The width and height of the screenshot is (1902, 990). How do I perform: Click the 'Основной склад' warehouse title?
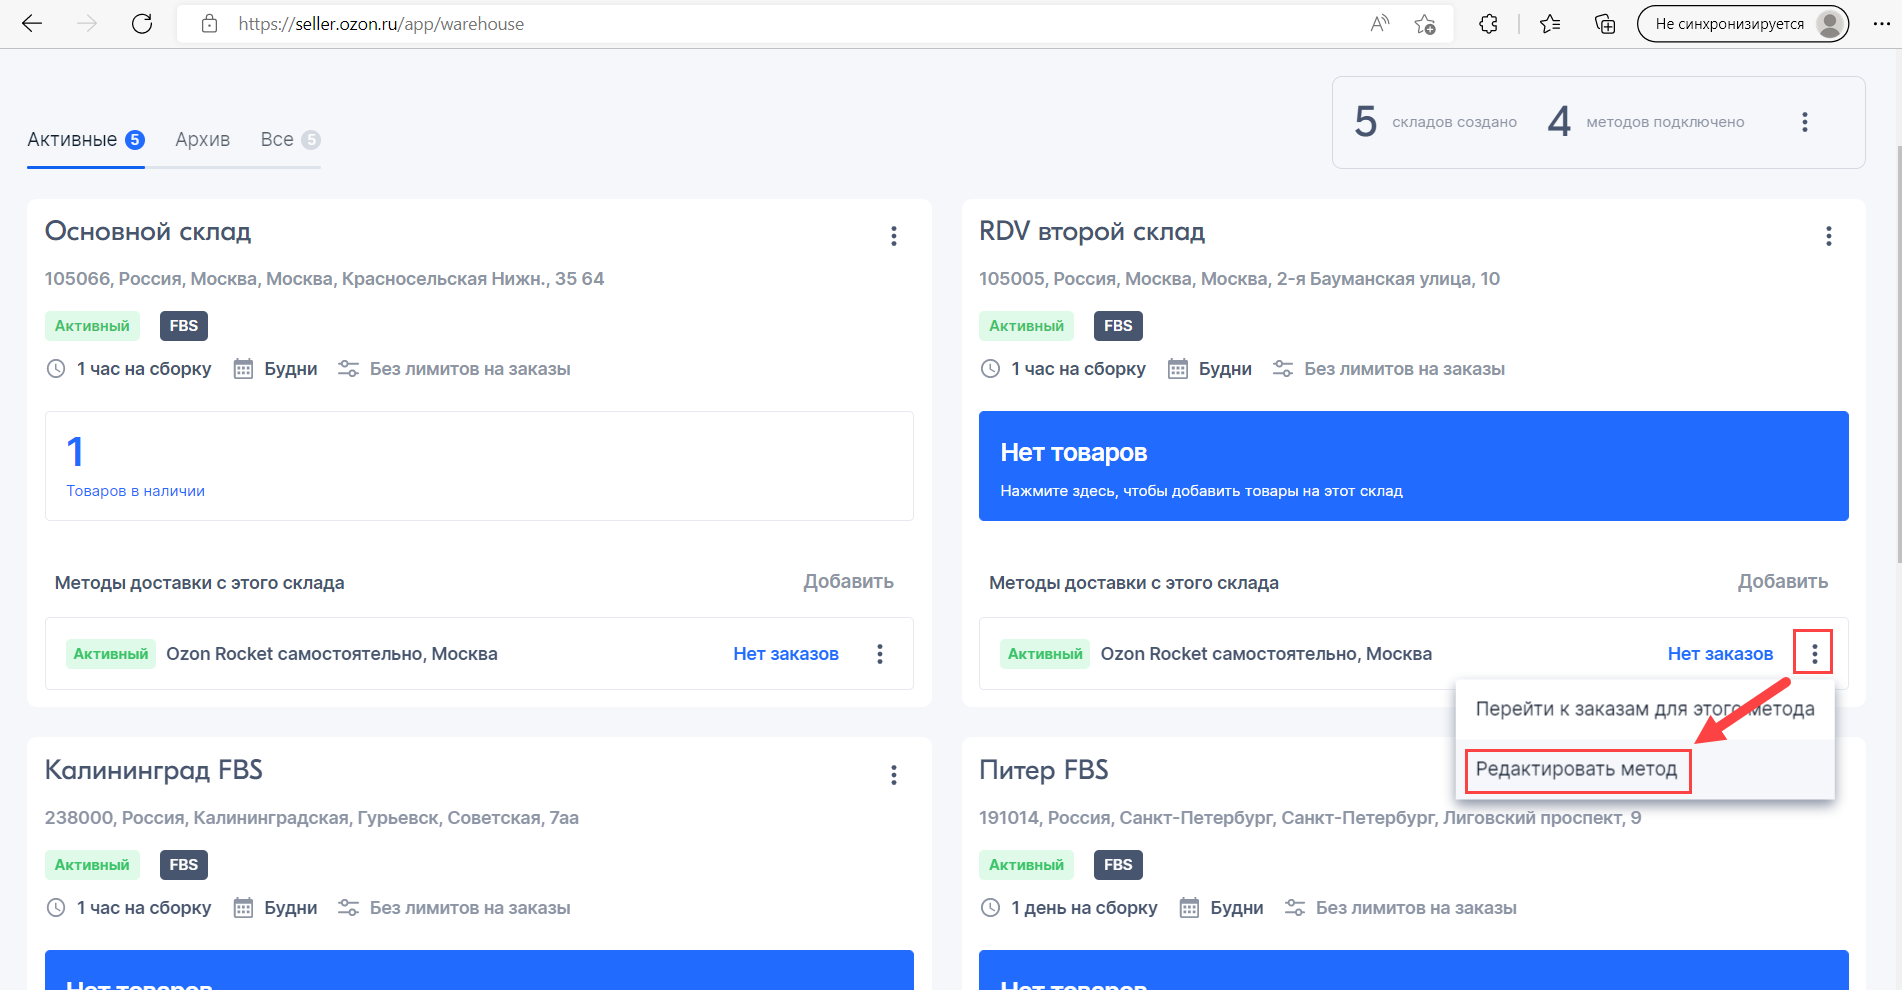(x=148, y=232)
